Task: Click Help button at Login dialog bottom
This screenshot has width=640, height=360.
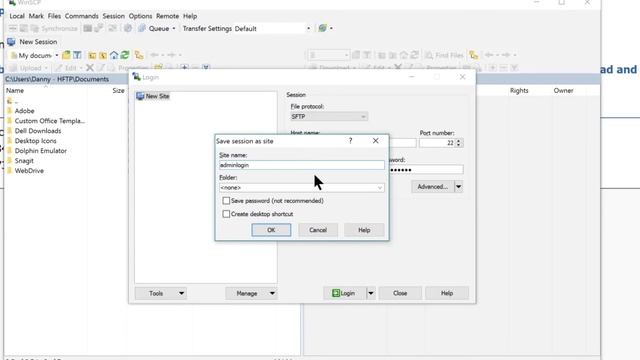Action: (x=447, y=293)
